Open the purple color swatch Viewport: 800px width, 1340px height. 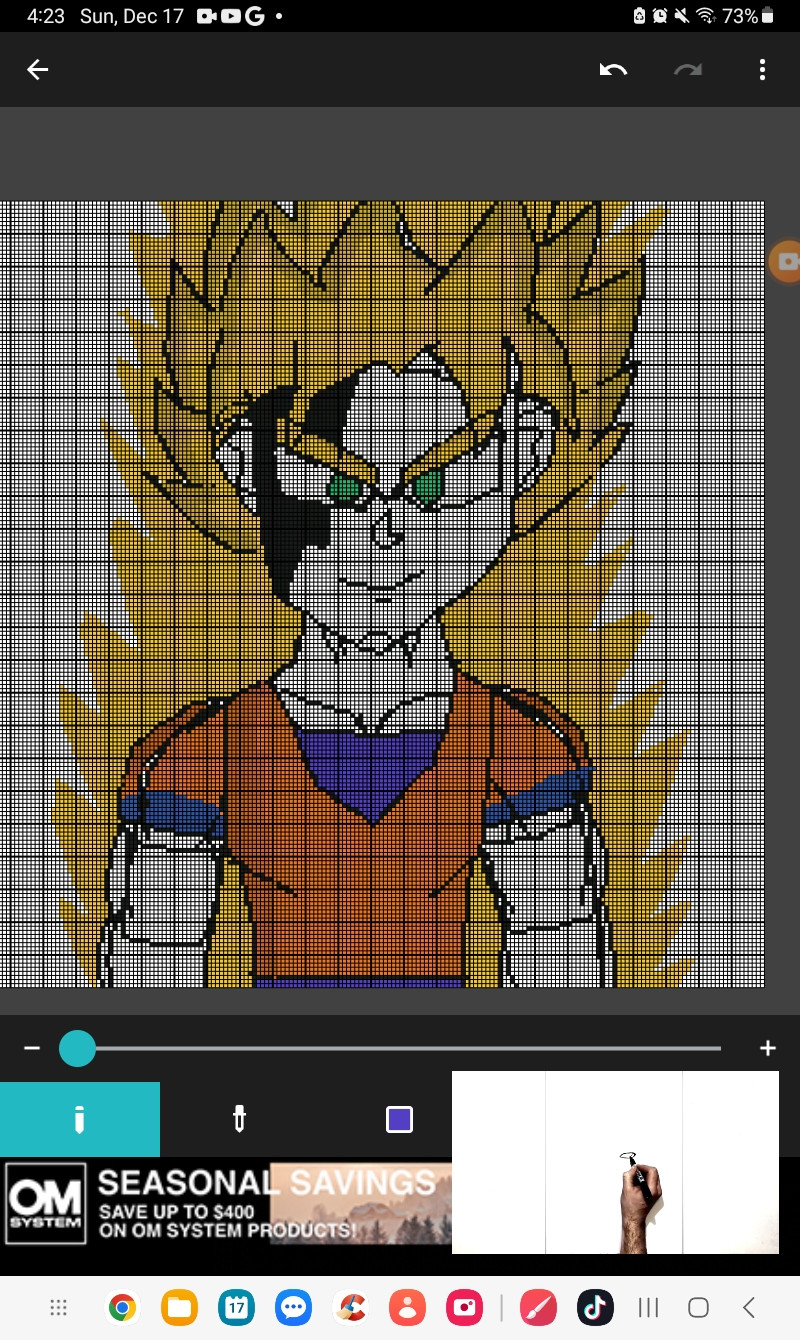400,1119
